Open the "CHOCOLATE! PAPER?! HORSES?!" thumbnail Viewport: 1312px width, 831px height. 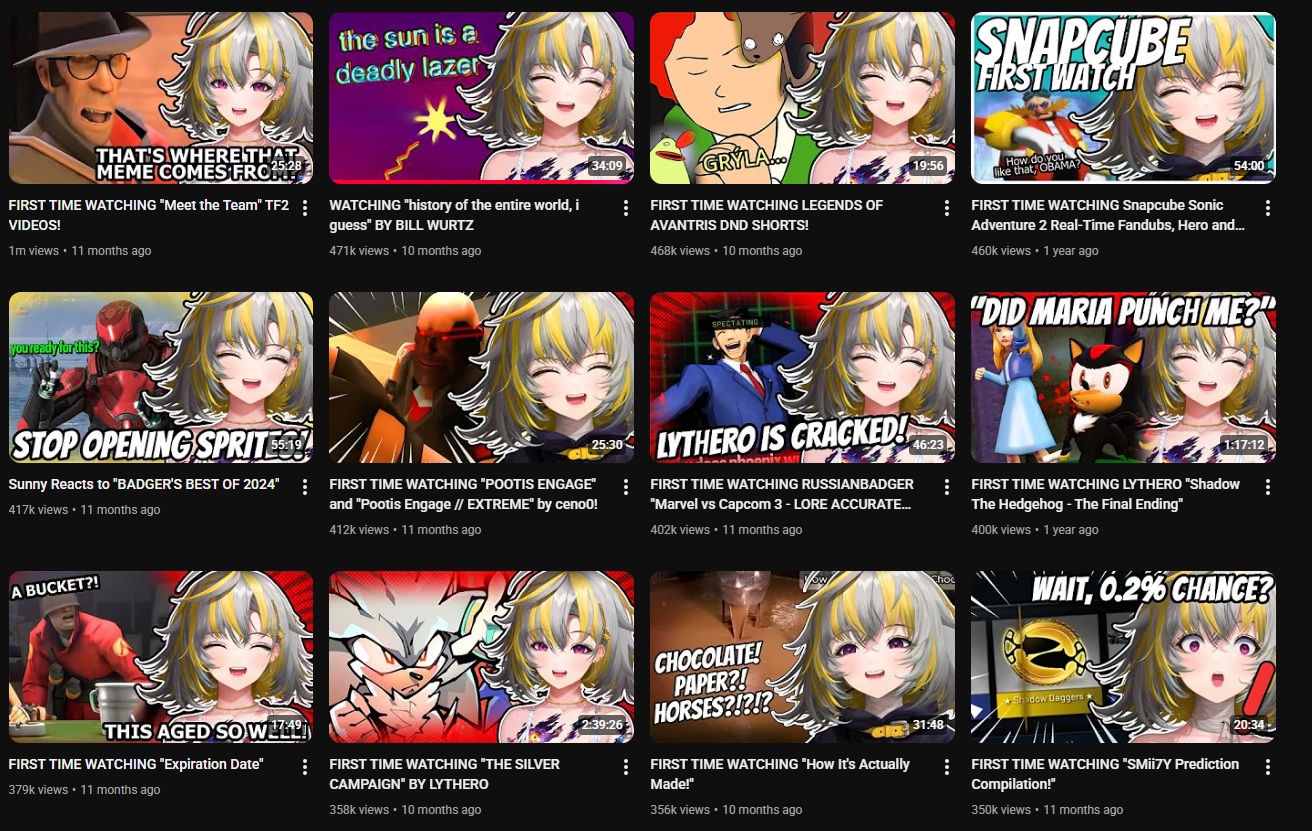(x=802, y=657)
